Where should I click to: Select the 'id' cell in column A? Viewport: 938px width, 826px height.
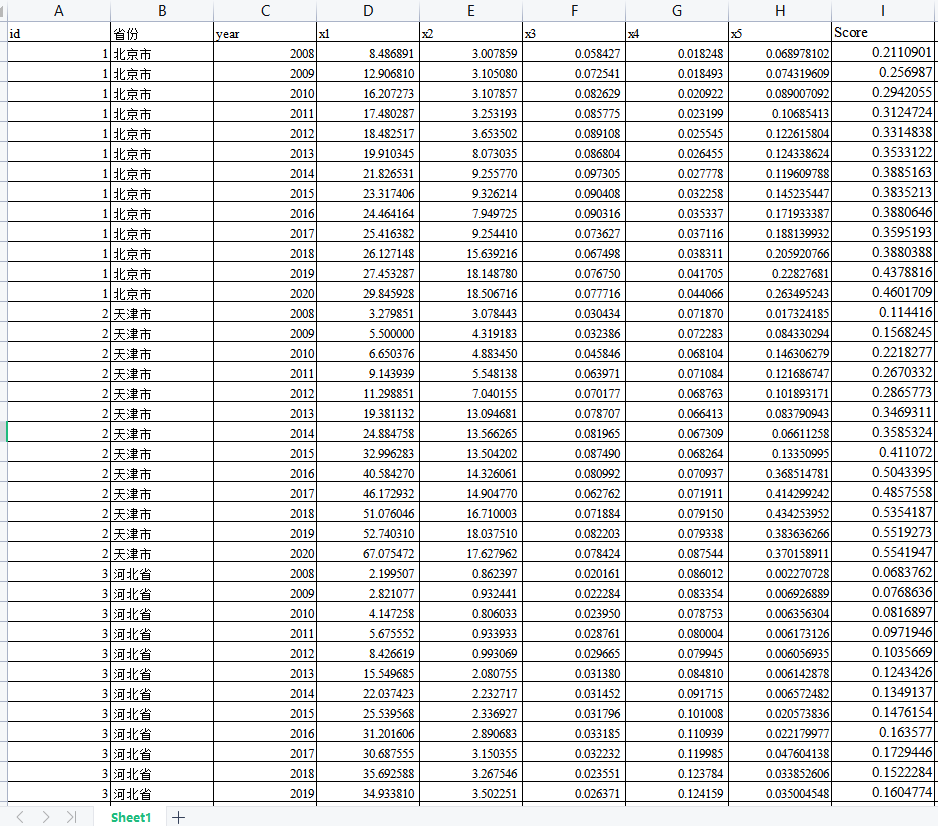(x=58, y=33)
